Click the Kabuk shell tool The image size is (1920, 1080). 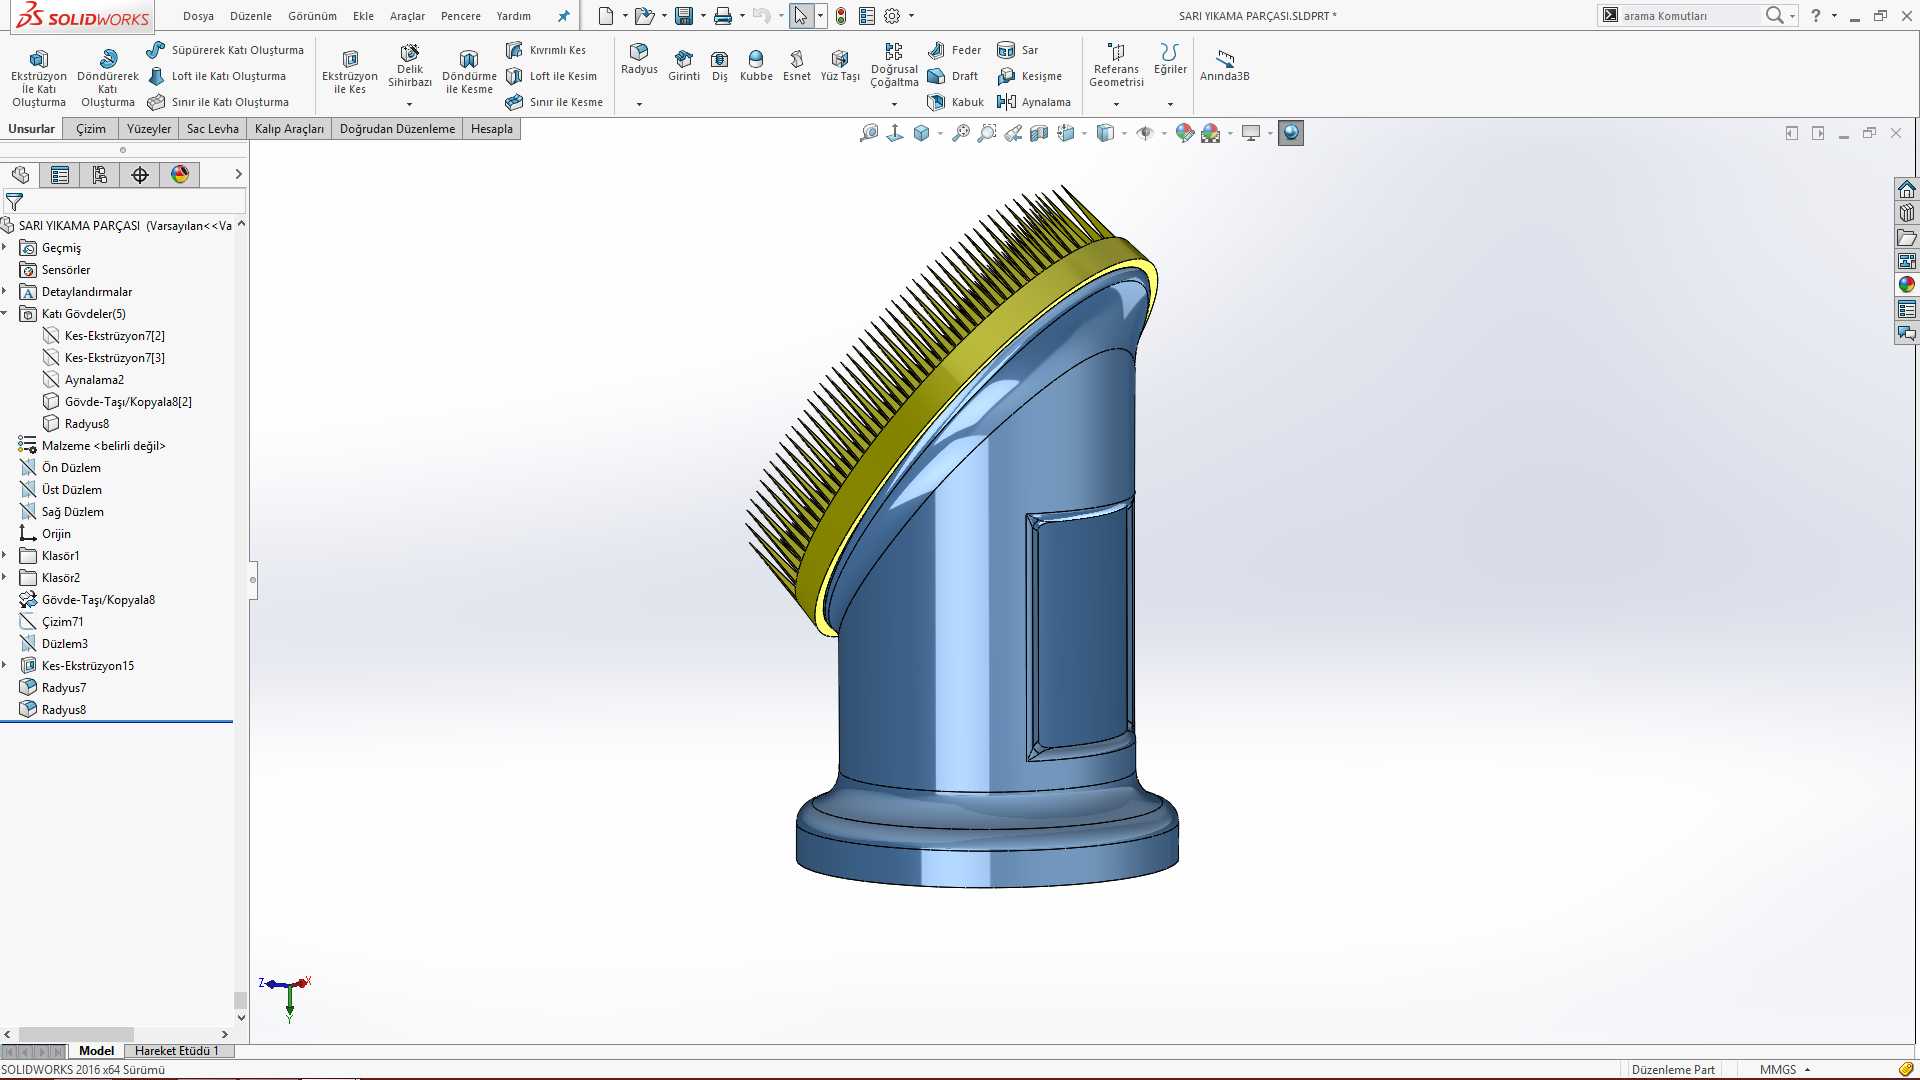[x=955, y=102]
